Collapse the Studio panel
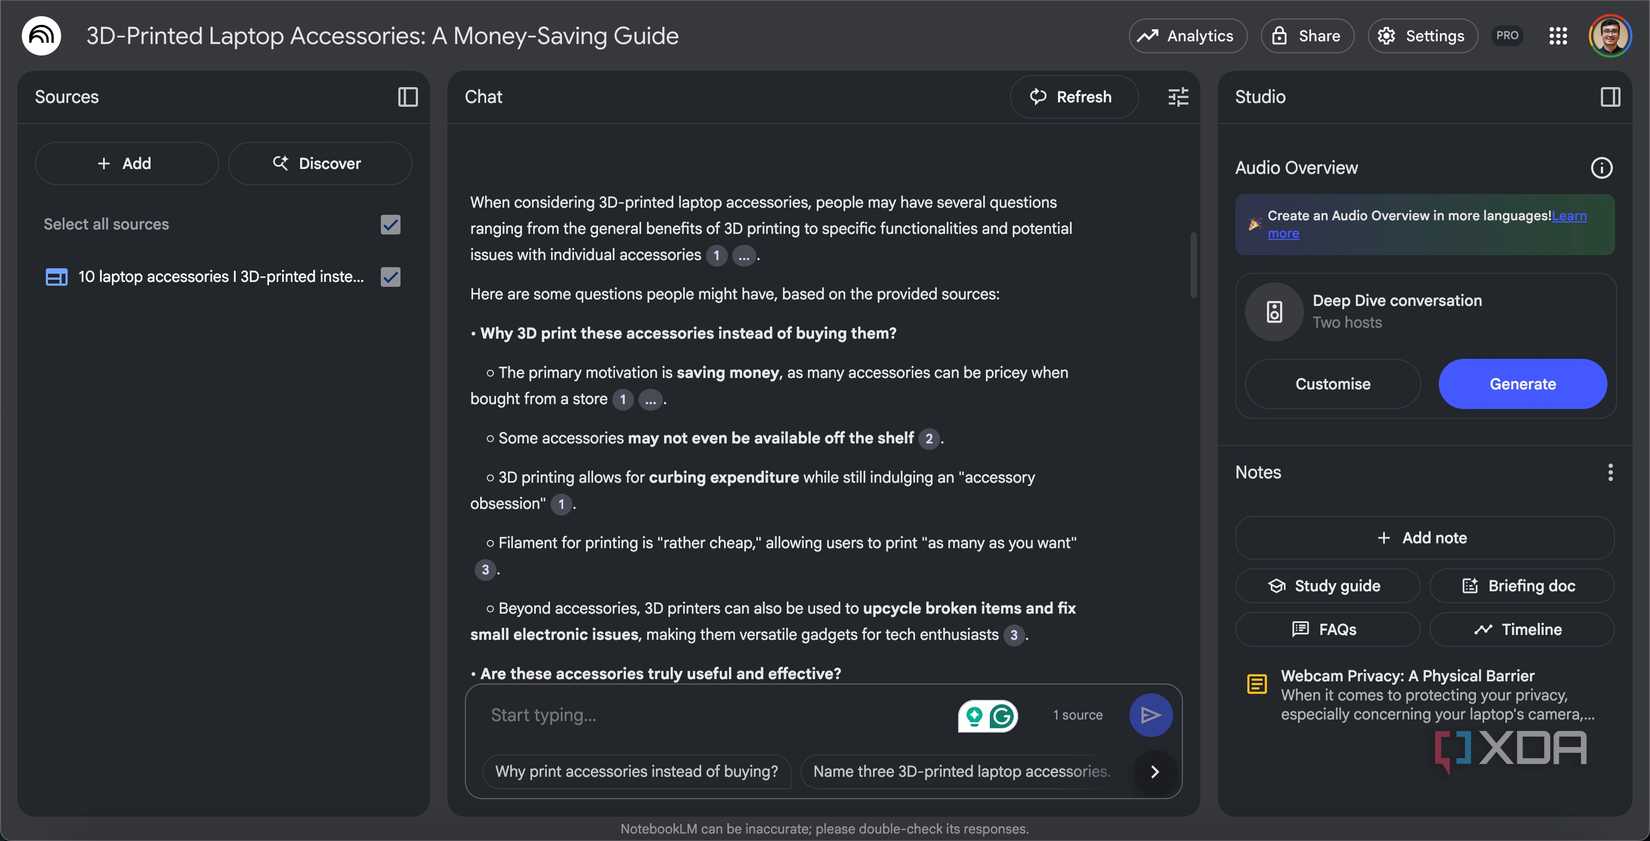1650x841 pixels. coord(1610,96)
